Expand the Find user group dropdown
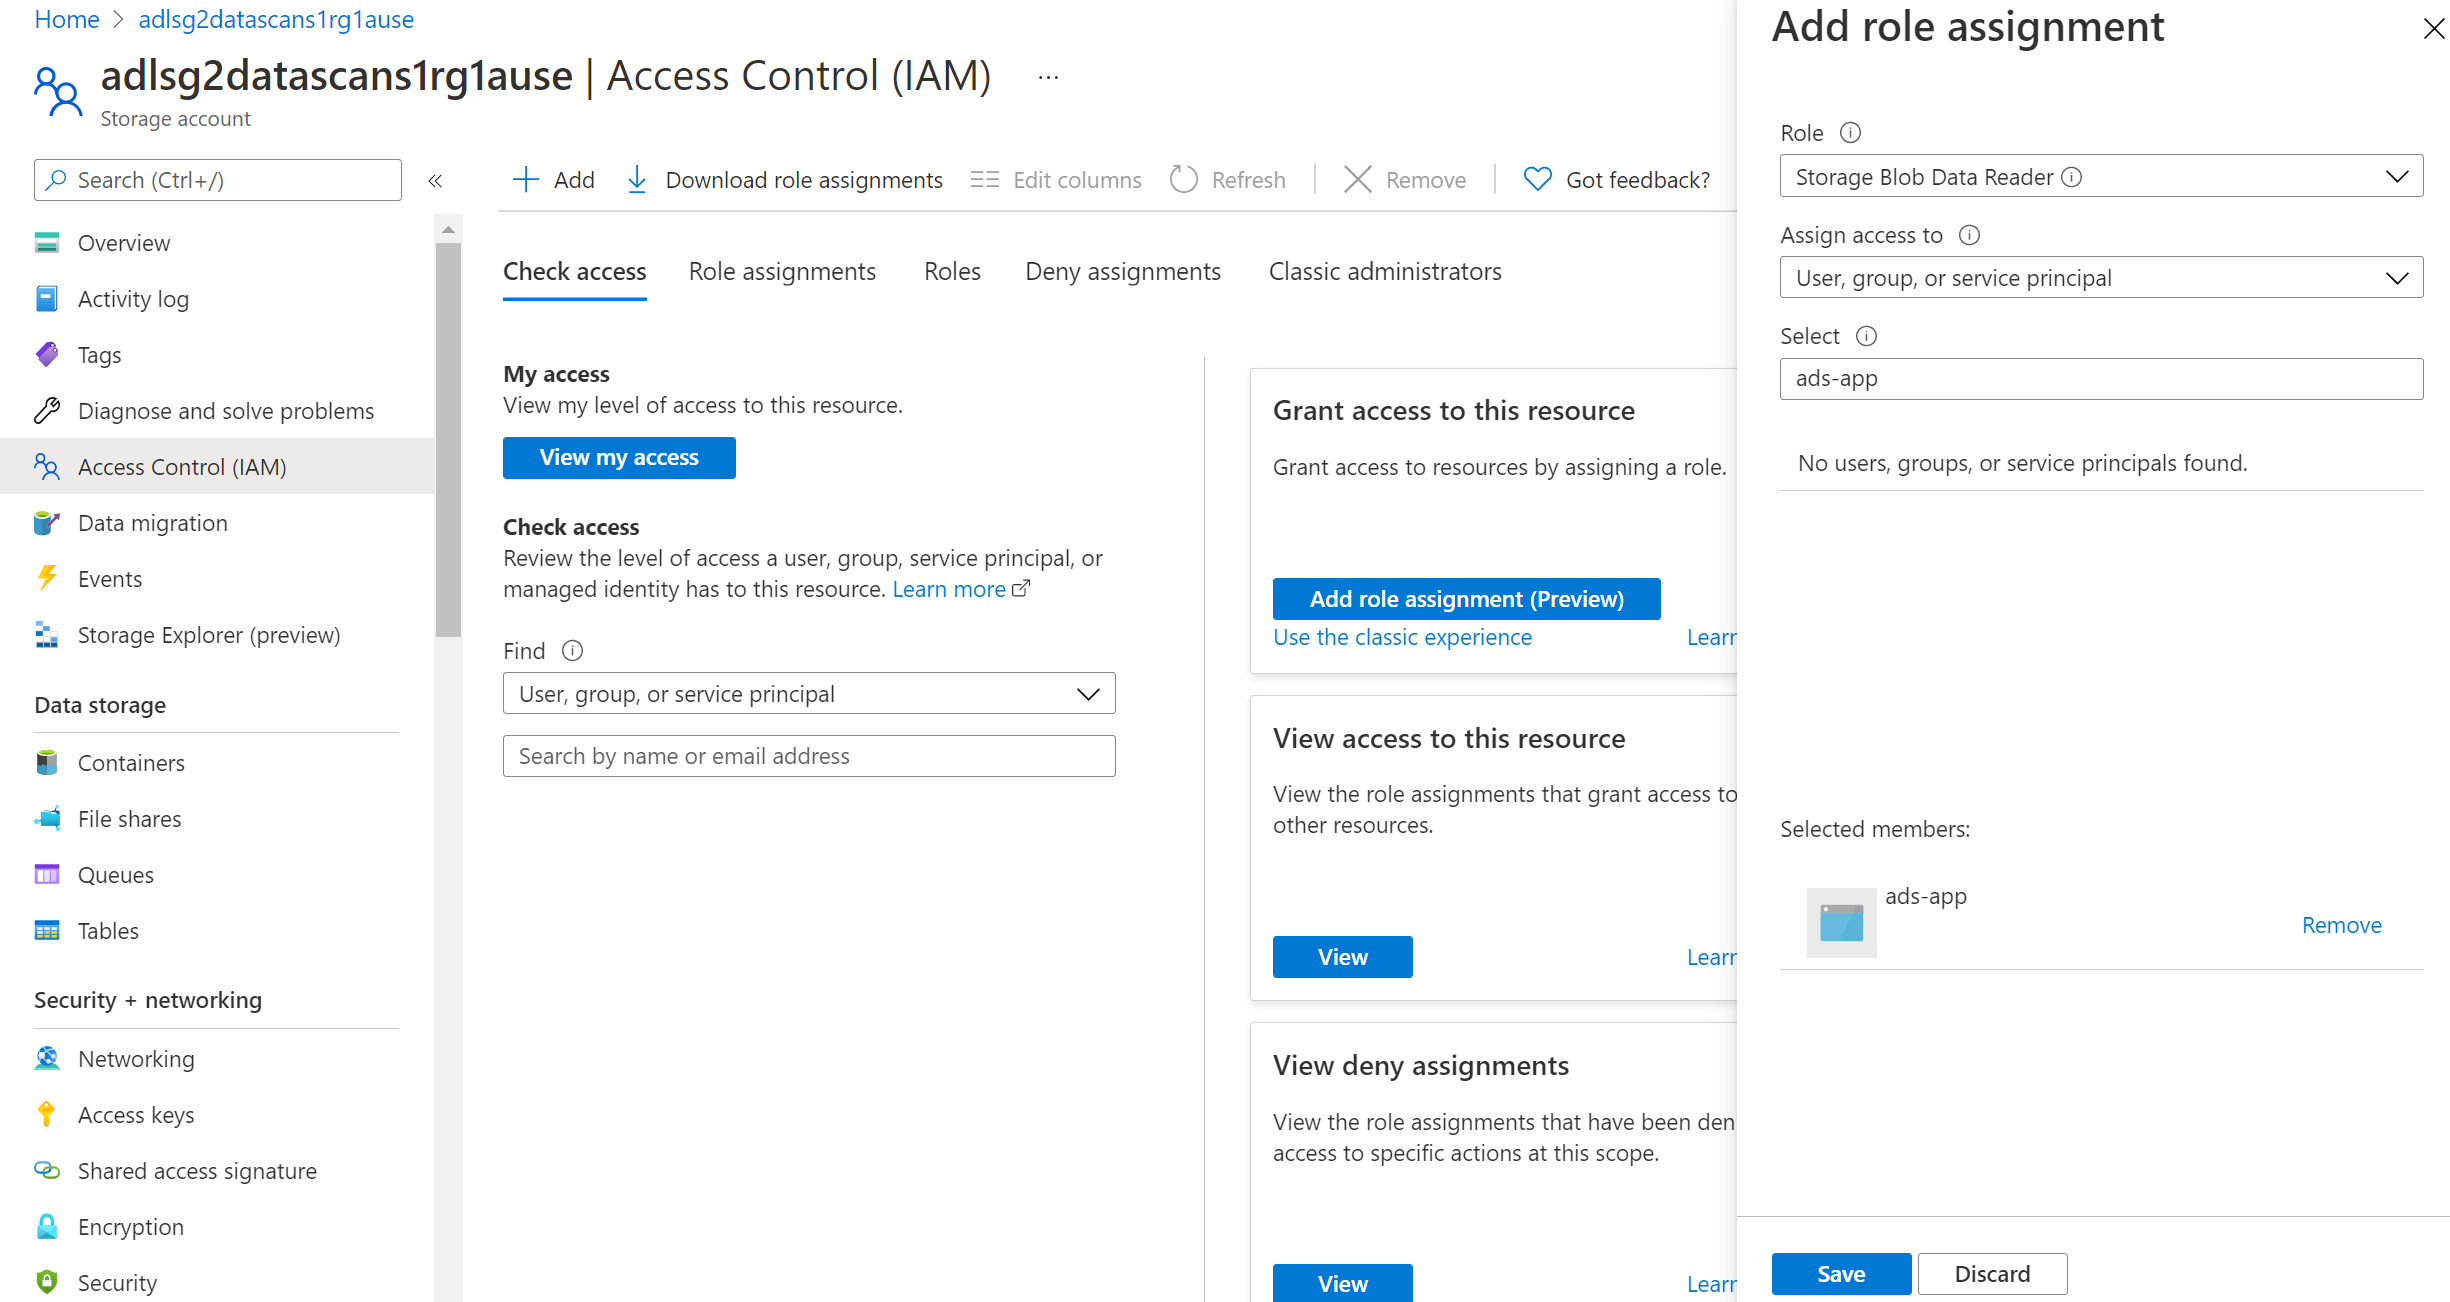Screen dimensions: 2450x1302 point(1089,693)
